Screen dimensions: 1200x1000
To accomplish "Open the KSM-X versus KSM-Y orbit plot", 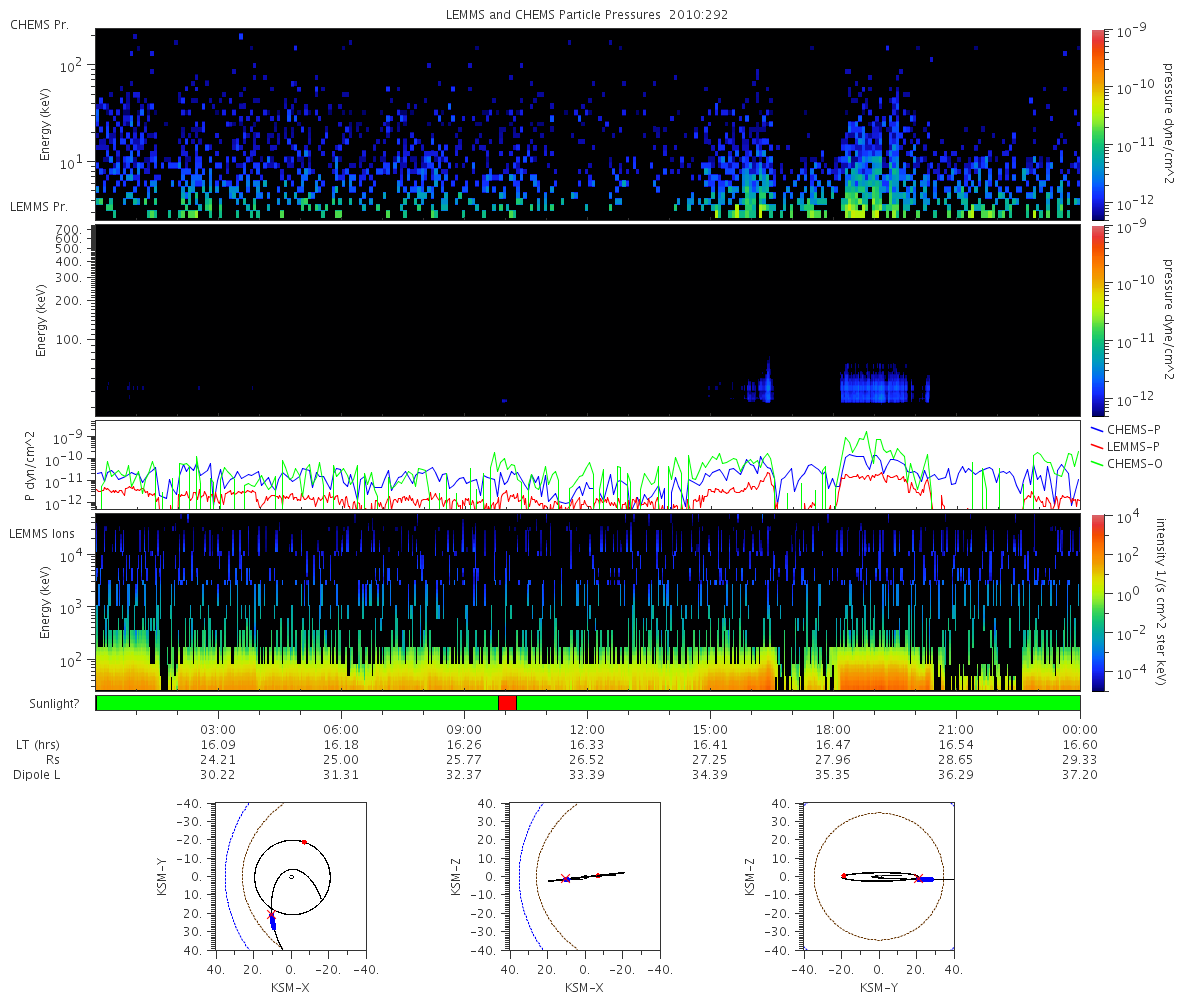I will (x=291, y=876).
